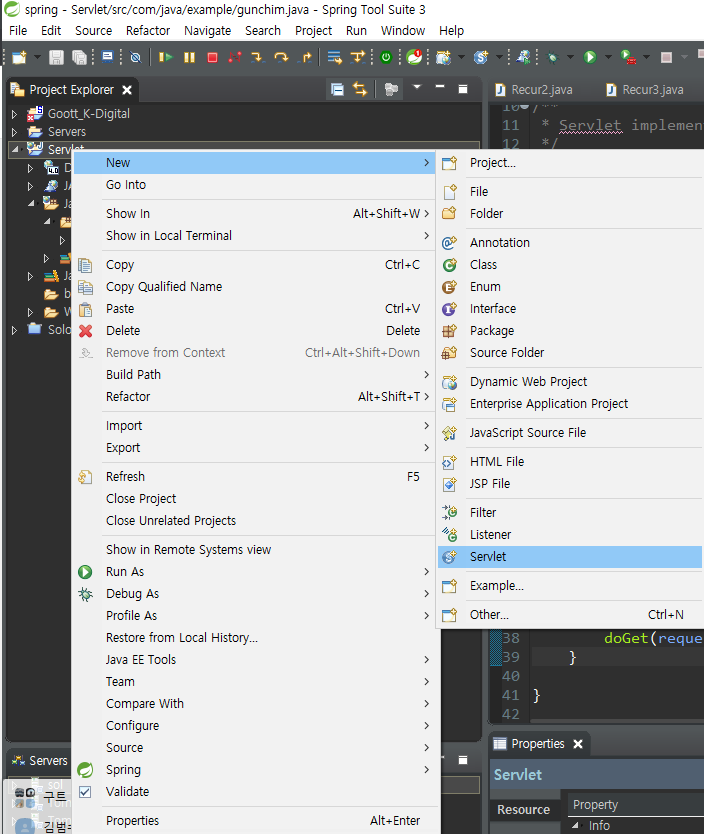The width and height of the screenshot is (704, 834).
Task: Open the dropdown arrow beside the Debug icon
Action: click(571, 57)
